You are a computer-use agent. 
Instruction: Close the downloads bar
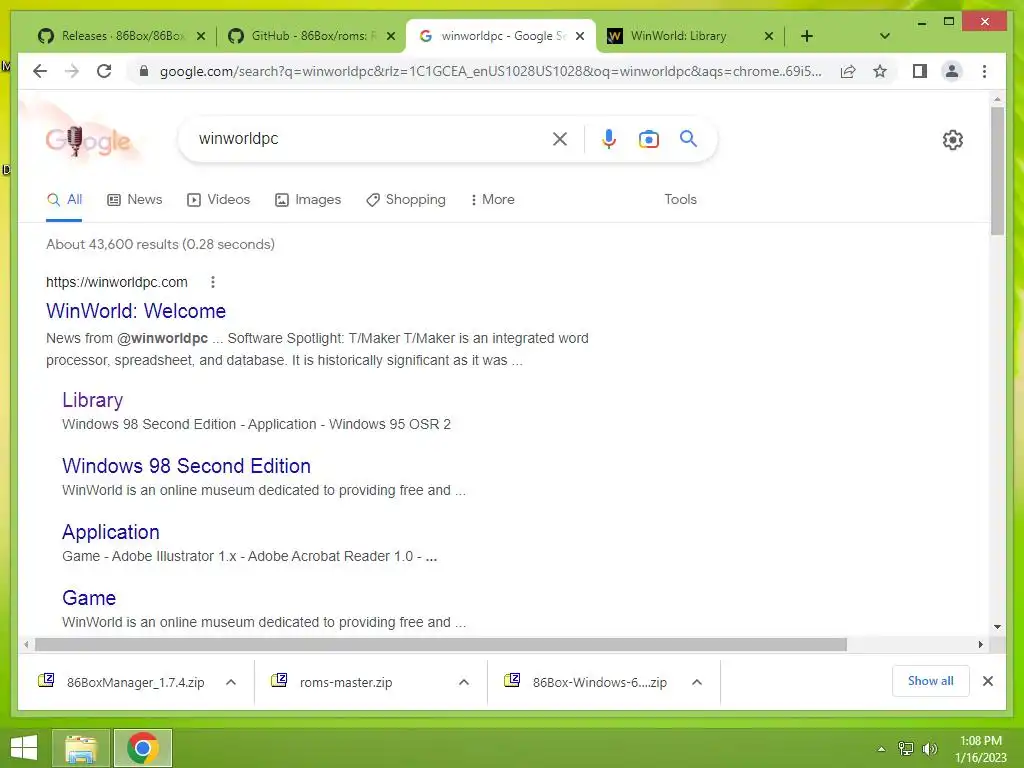(987, 681)
